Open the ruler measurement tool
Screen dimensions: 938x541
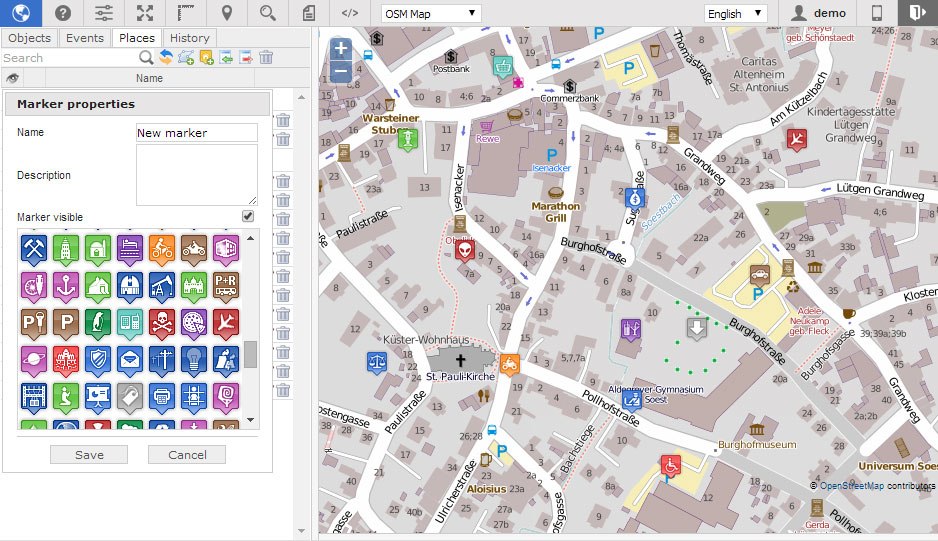186,13
